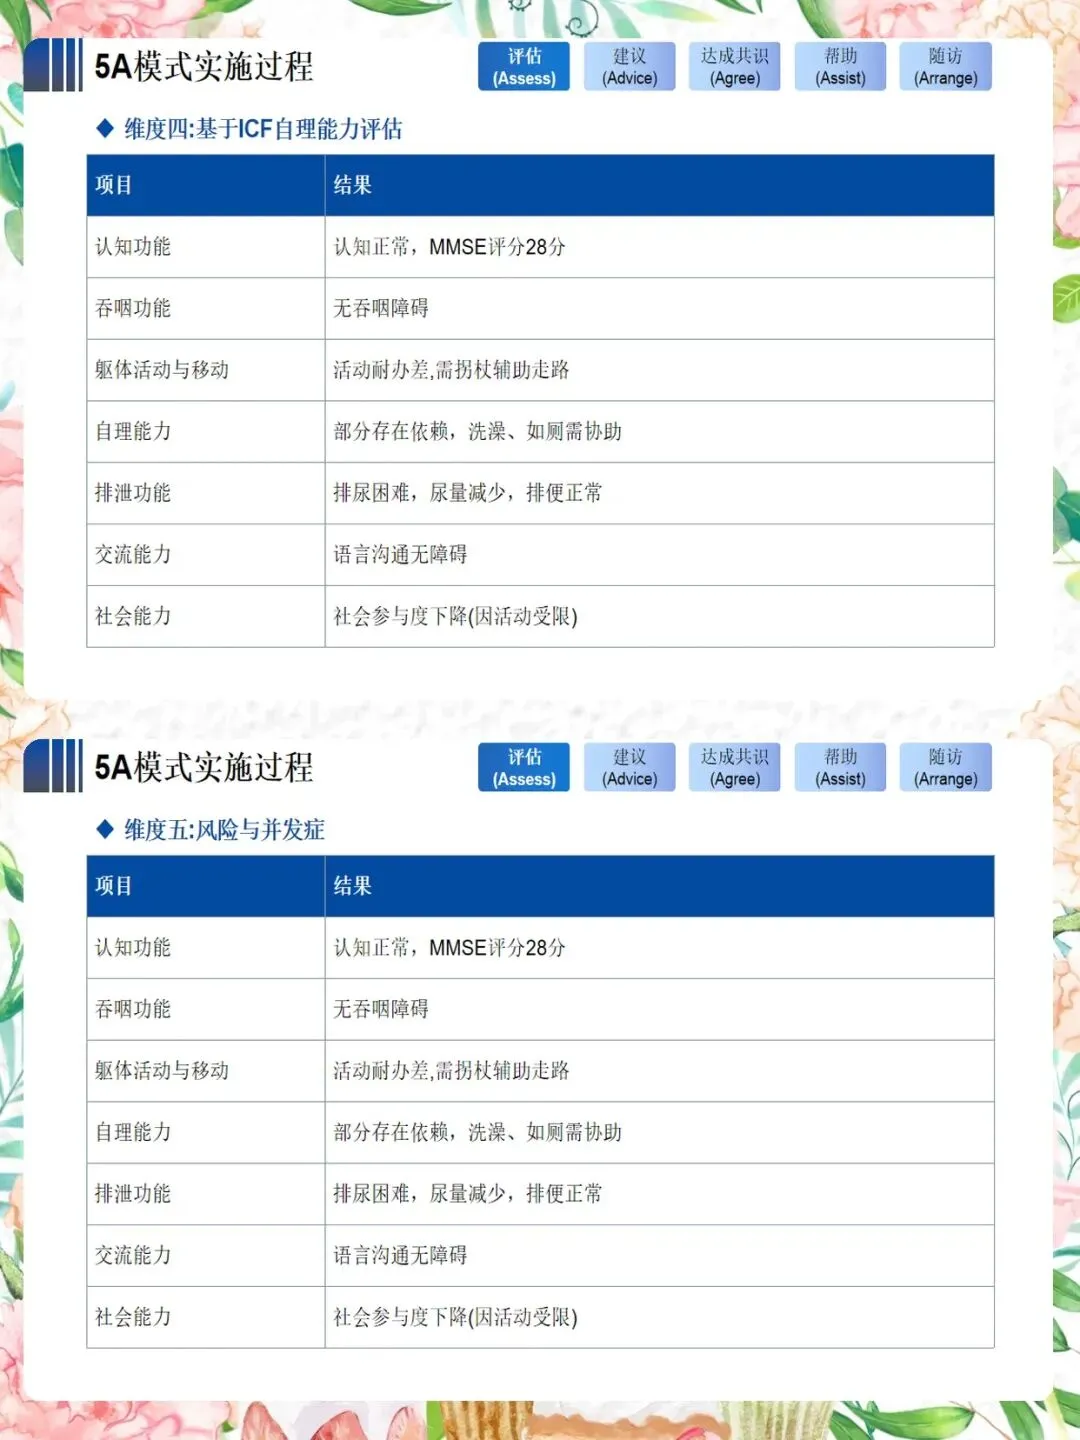Click 社会能力 row label in 维度五 table

pos(133,1317)
